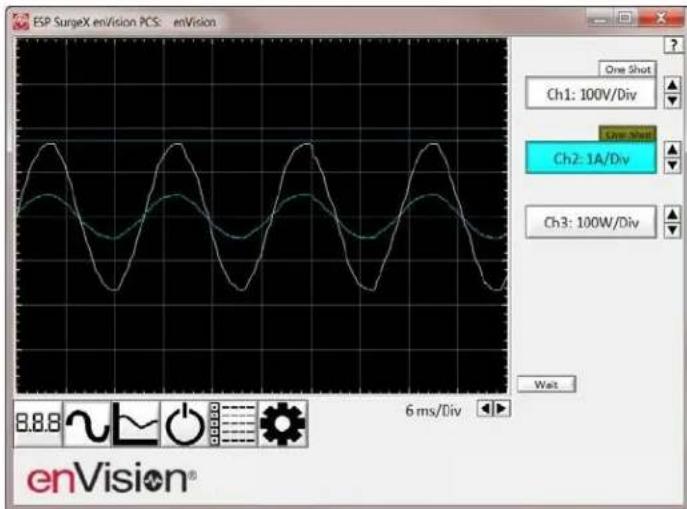Image resolution: width=687 pixels, height=509 pixels.
Task: Select the Ch2: 1A/Div channel button
Action: [591, 158]
